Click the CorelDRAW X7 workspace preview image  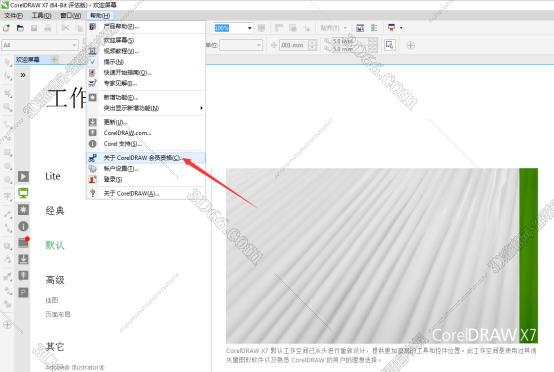[382, 255]
